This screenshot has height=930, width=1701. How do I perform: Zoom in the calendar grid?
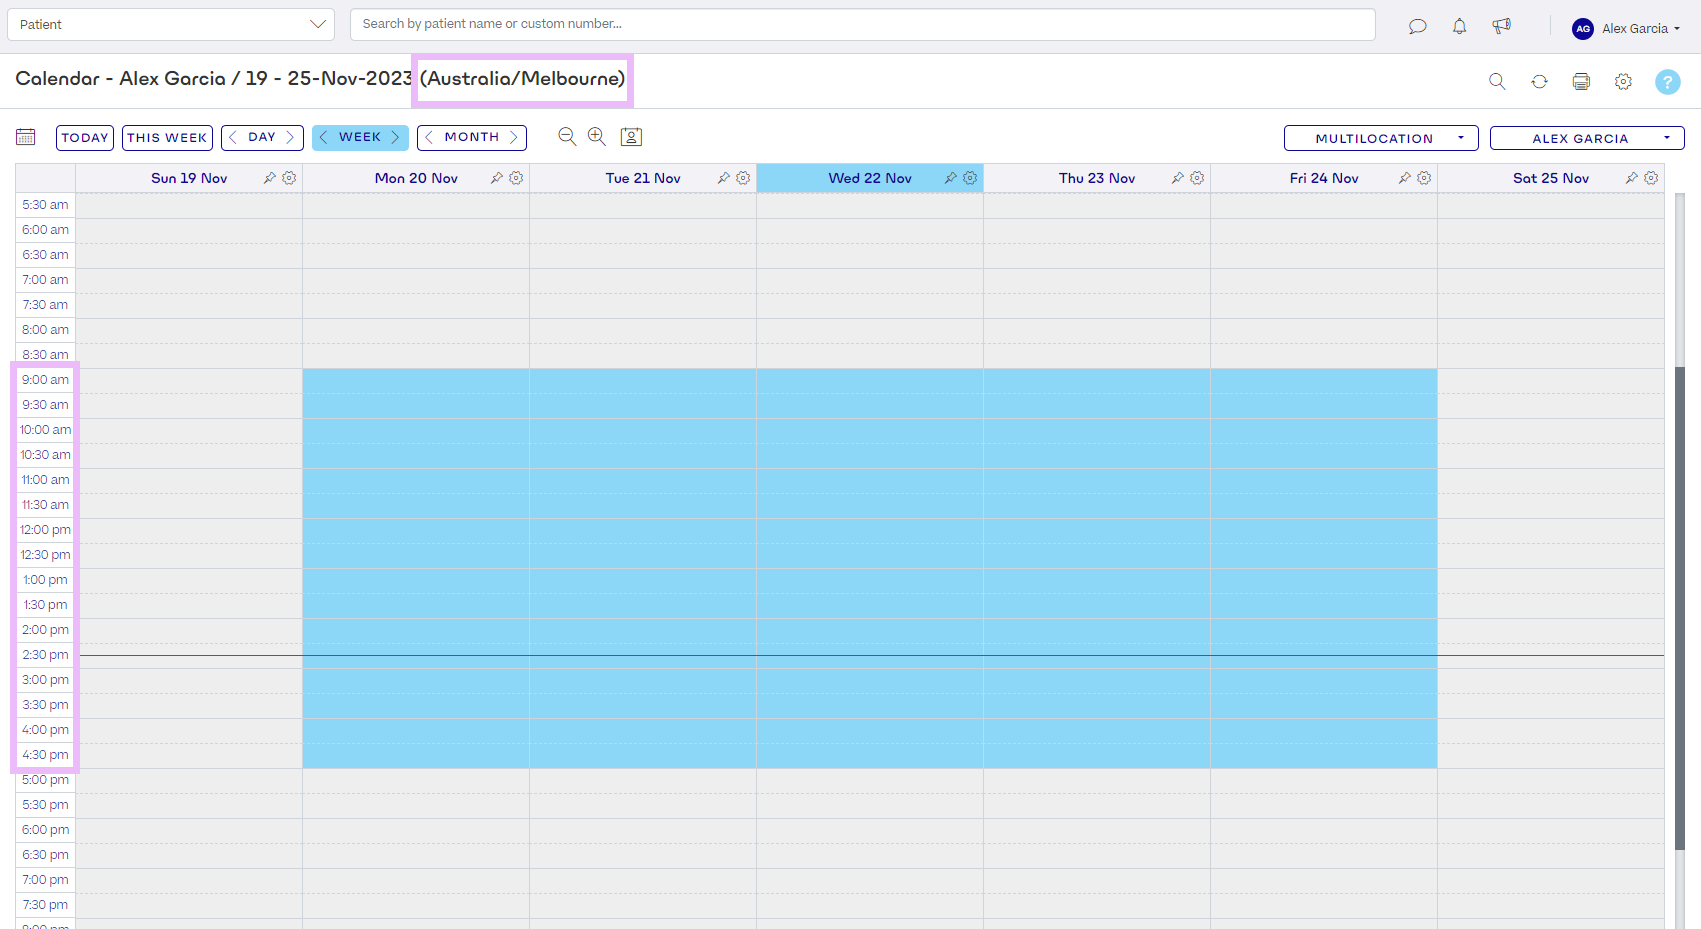tap(597, 137)
